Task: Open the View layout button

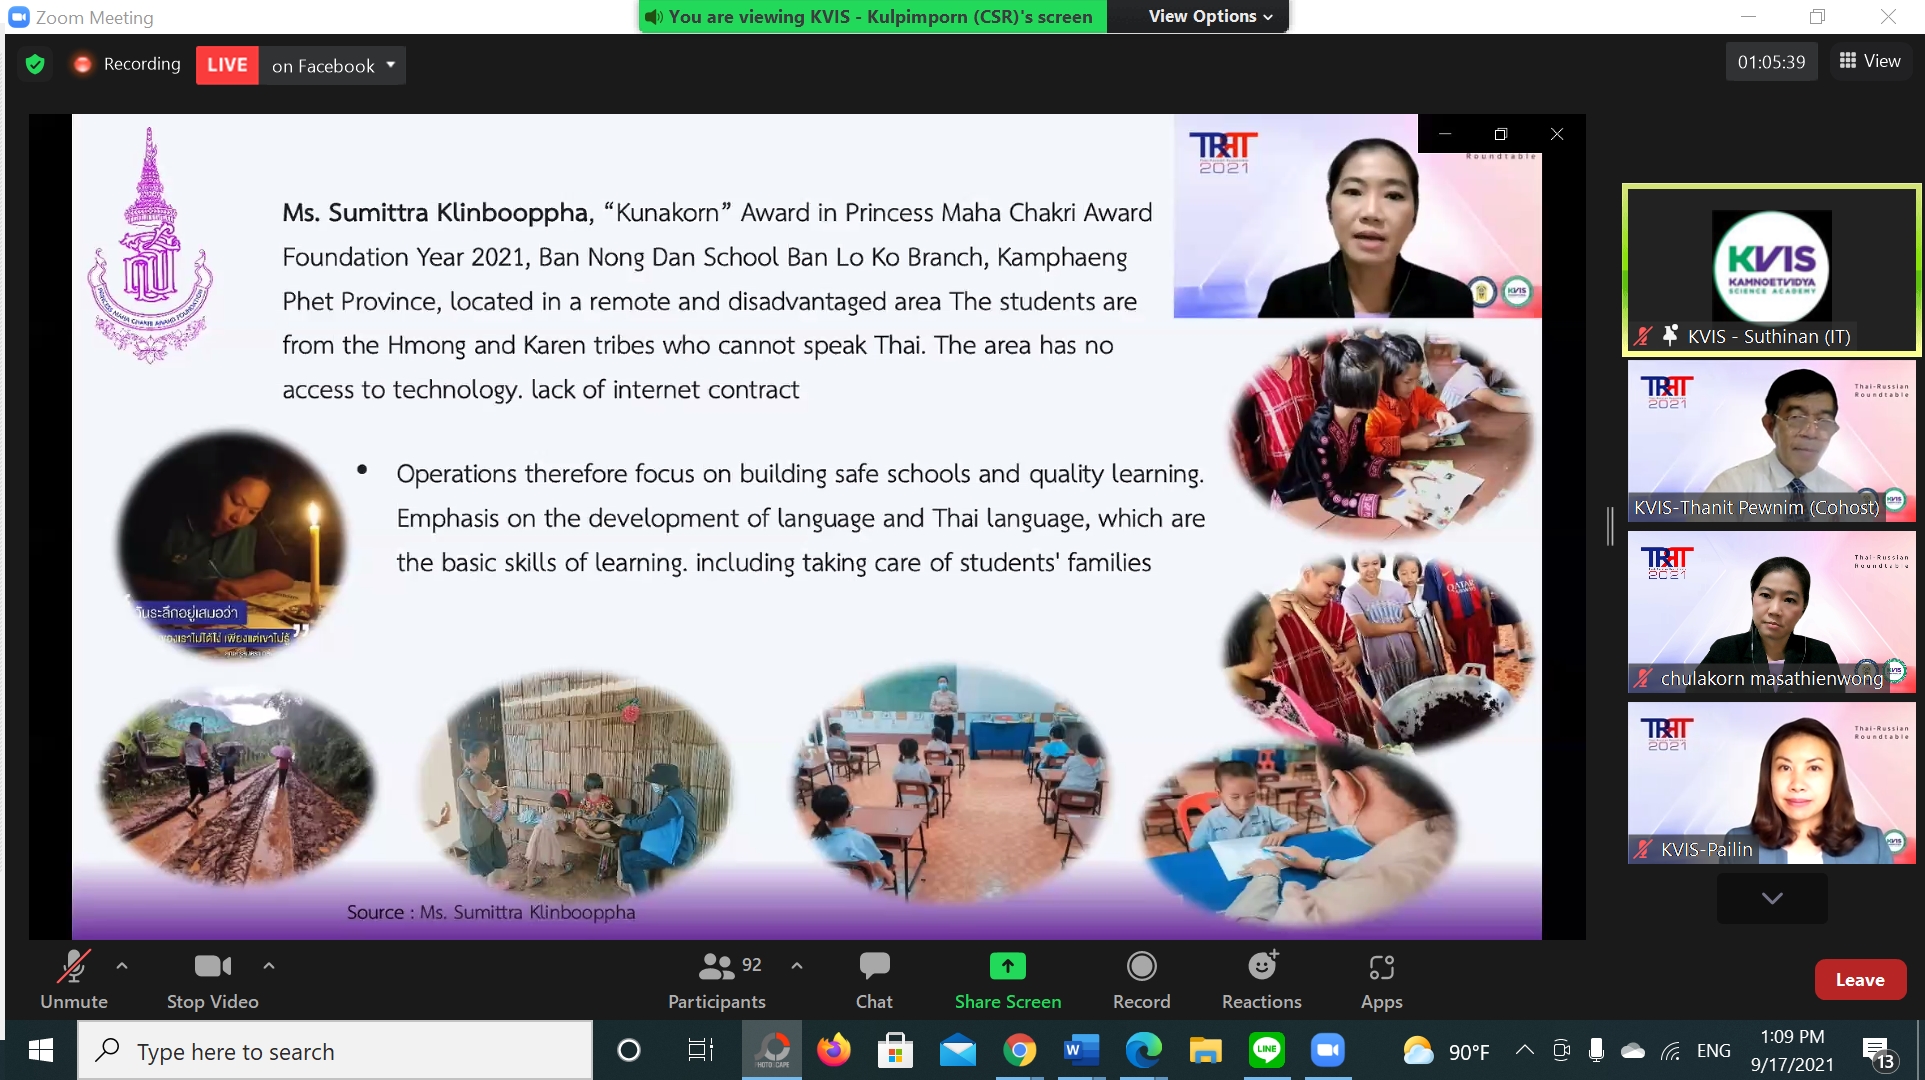Action: click(1870, 61)
